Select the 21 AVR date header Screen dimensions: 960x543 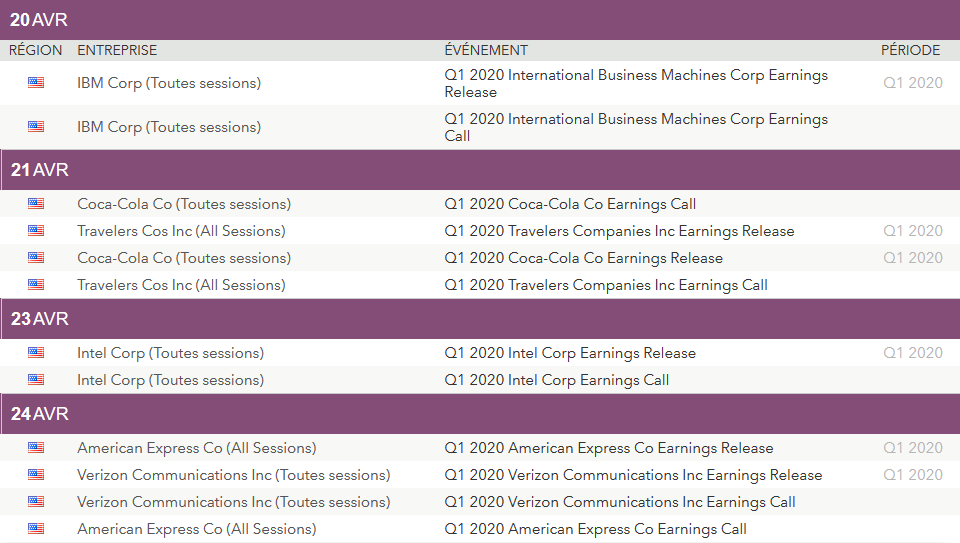pyautogui.click(x=40, y=170)
